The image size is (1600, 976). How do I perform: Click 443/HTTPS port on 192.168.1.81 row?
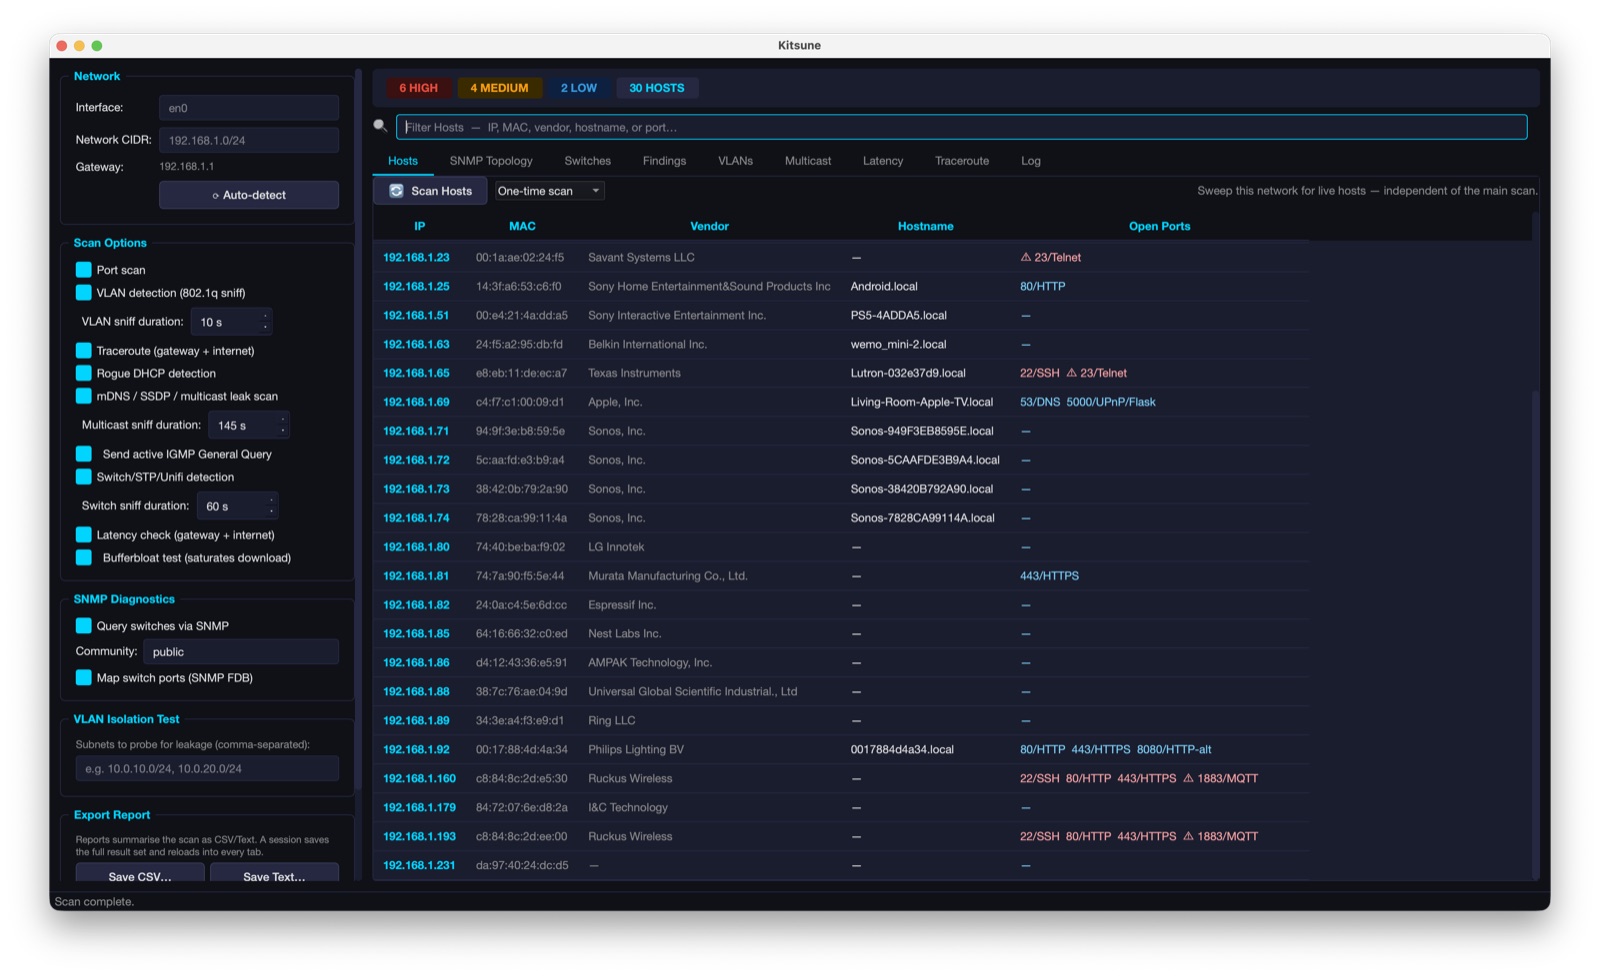click(x=1049, y=576)
